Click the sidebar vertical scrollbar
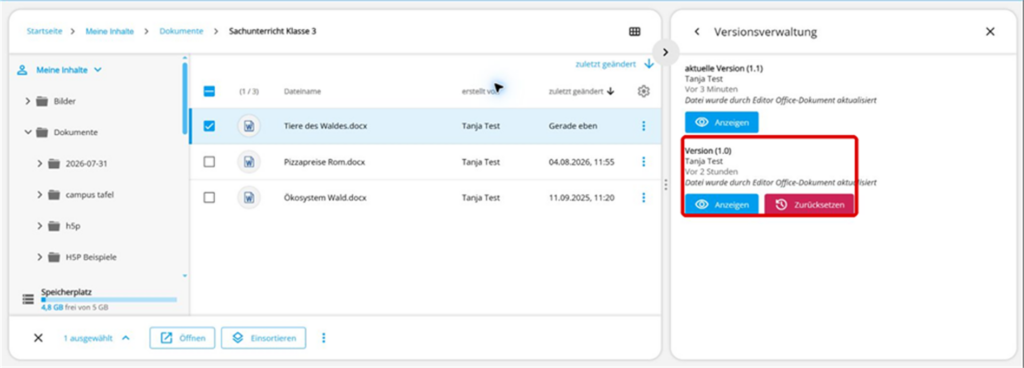This screenshot has height=368, width=1024. point(185,98)
